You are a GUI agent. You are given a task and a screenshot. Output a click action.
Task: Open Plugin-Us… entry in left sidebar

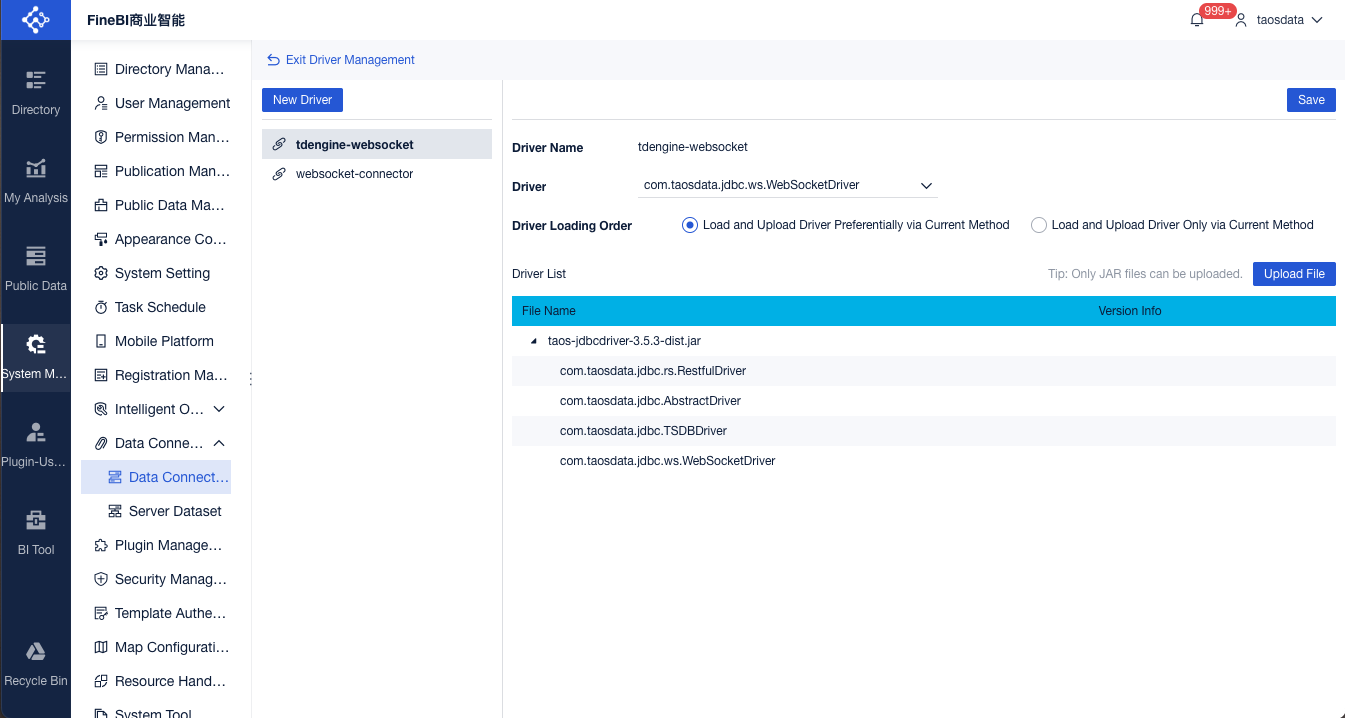click(x=36, y=446)
